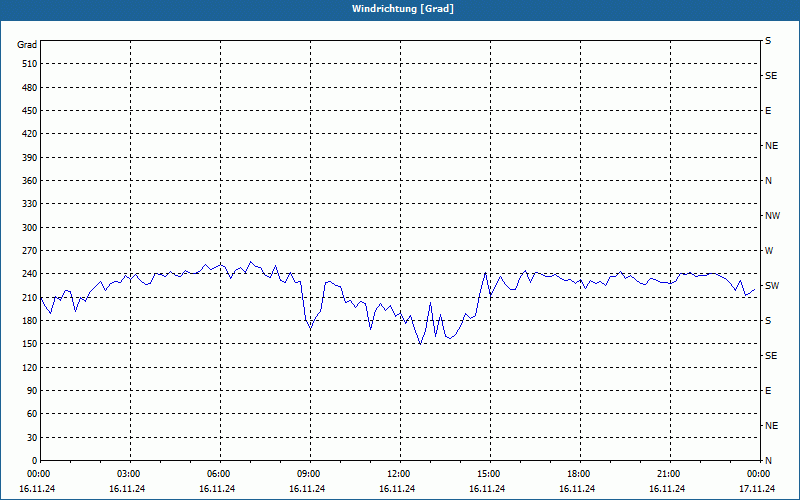Select the 00:00 label above 17.11.24
Viewport: 800px width, 500px height.
click(759, 474)
